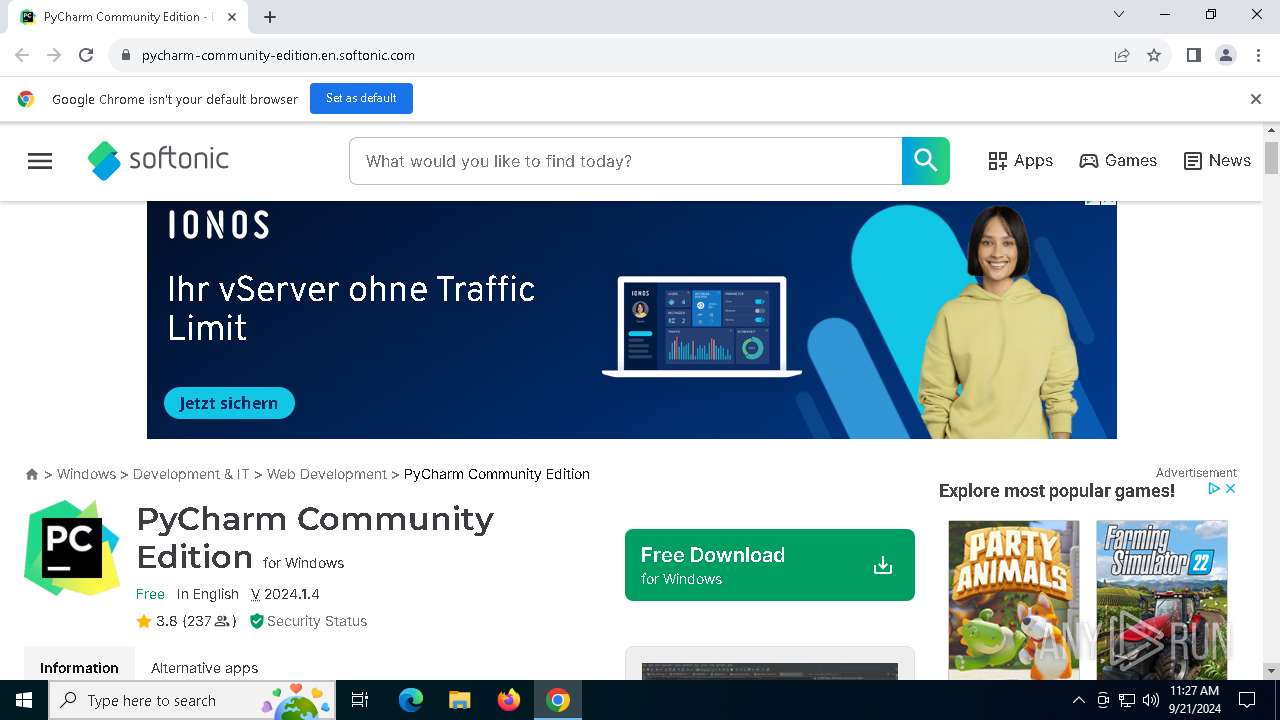1280x720 pixels.
Task: Reload the current page
Action: tap(86, 55)
